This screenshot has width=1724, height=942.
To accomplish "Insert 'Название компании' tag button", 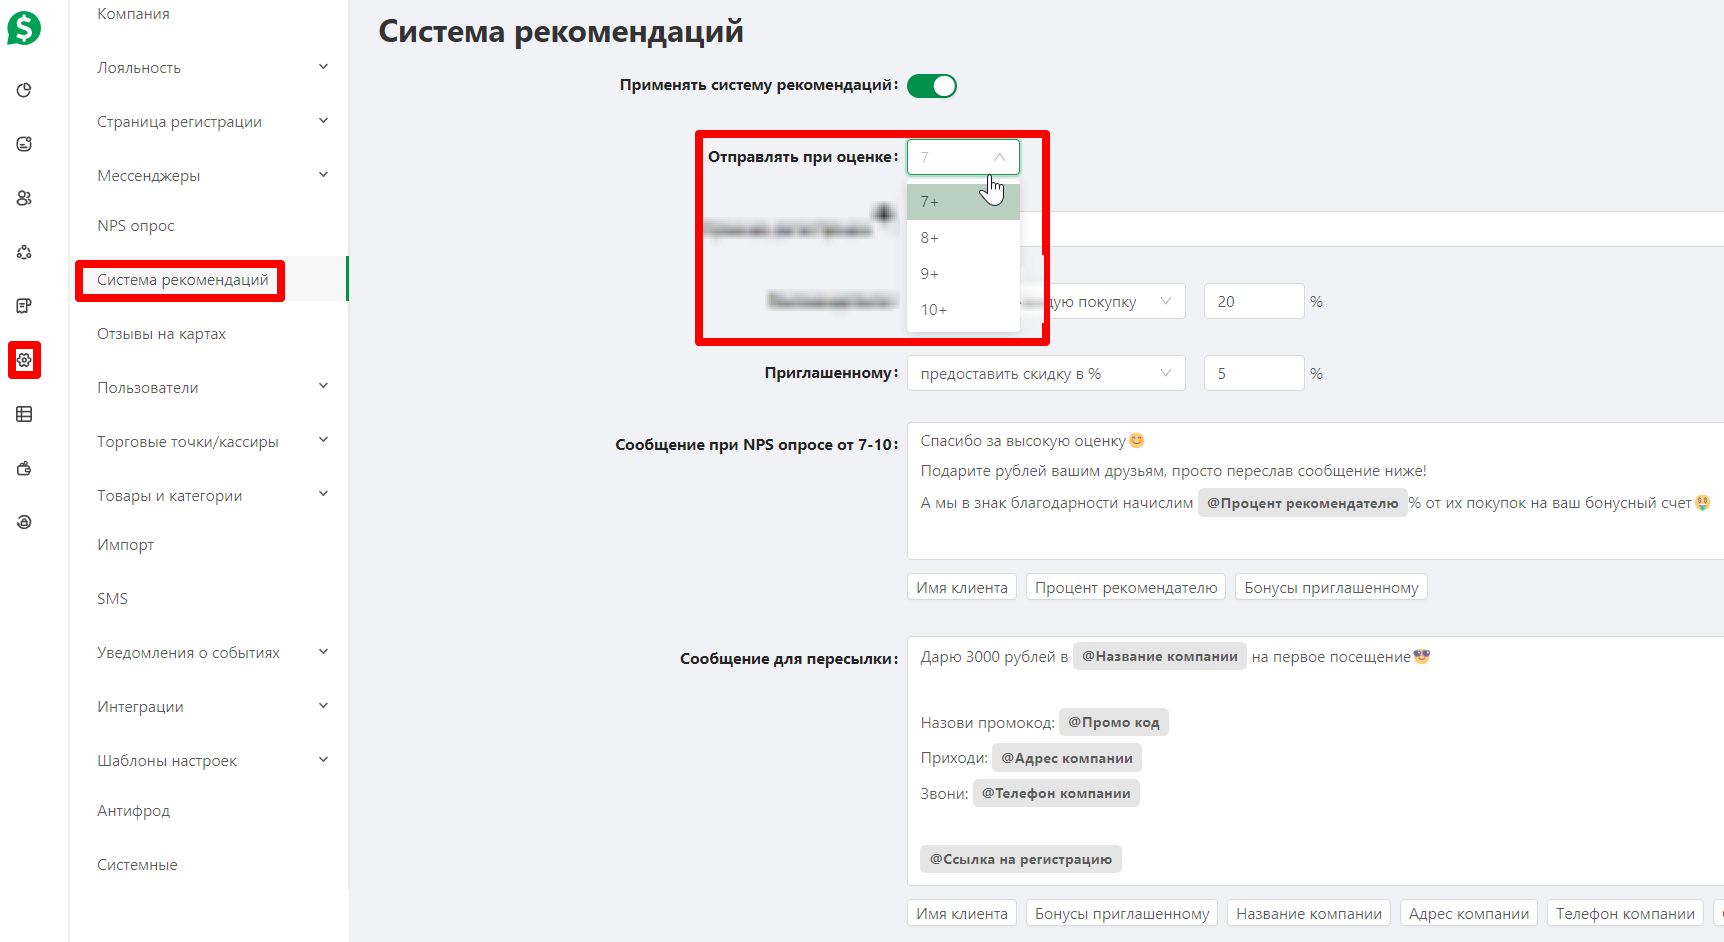I will [x=1309, y=914].
